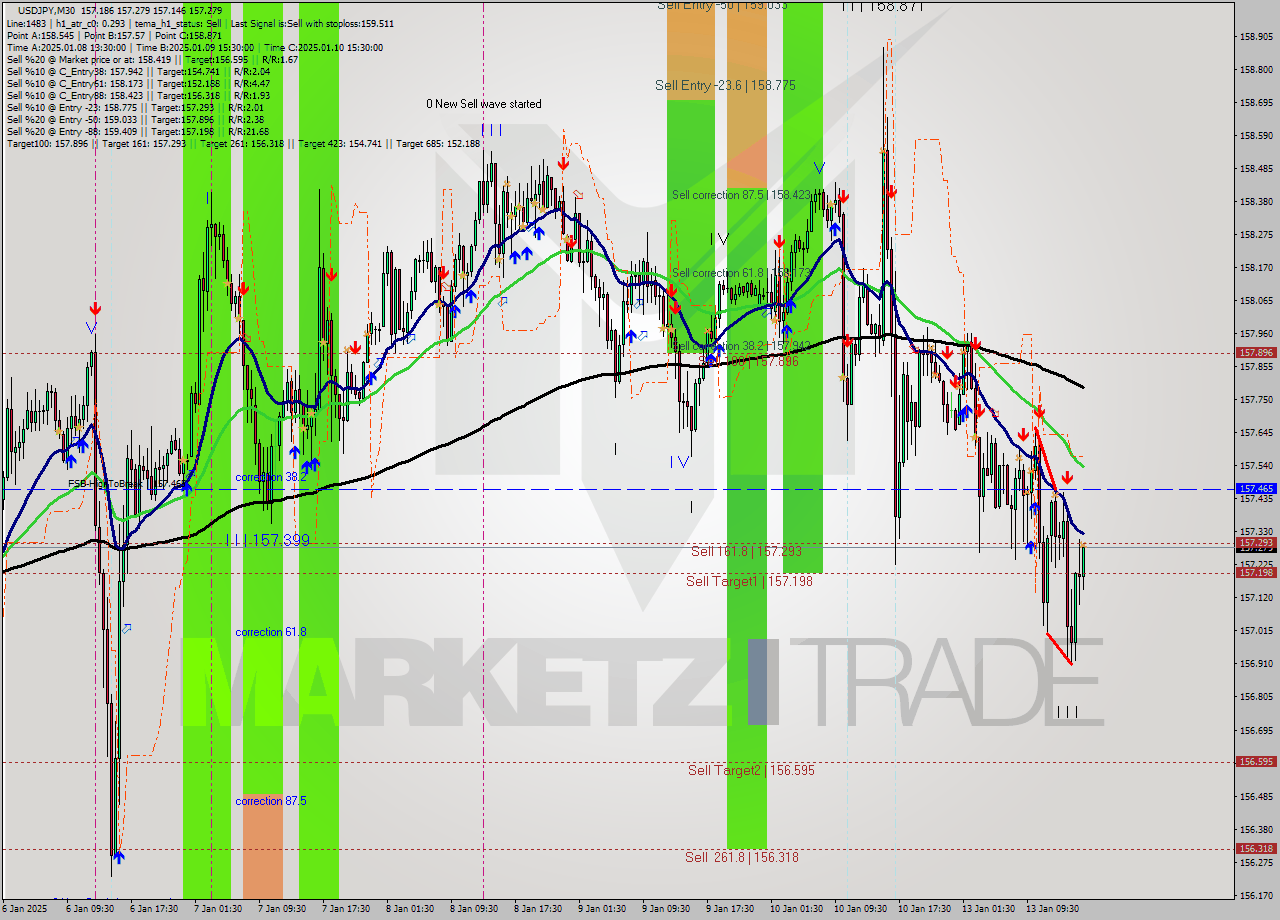Click the 'Sell Target2 | 156.595' label
The width and height of the screenshot is (1280, 920).
pos(751,770)
